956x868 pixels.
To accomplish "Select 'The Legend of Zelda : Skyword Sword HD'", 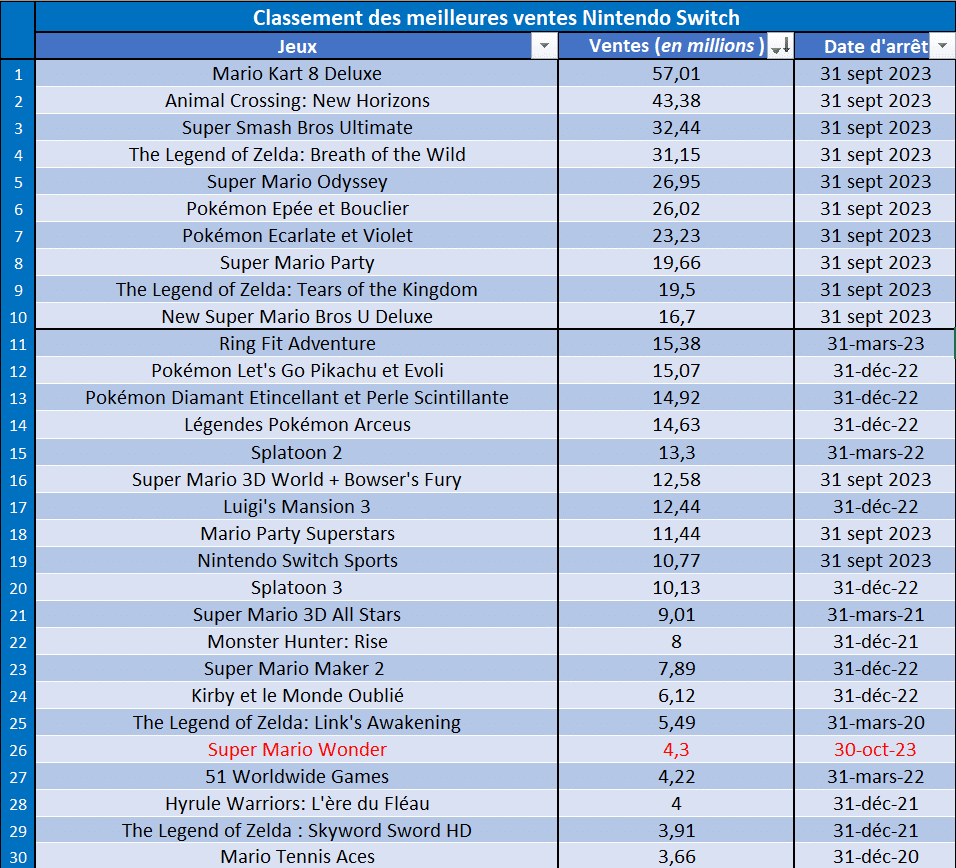I will tap(297, 830).
